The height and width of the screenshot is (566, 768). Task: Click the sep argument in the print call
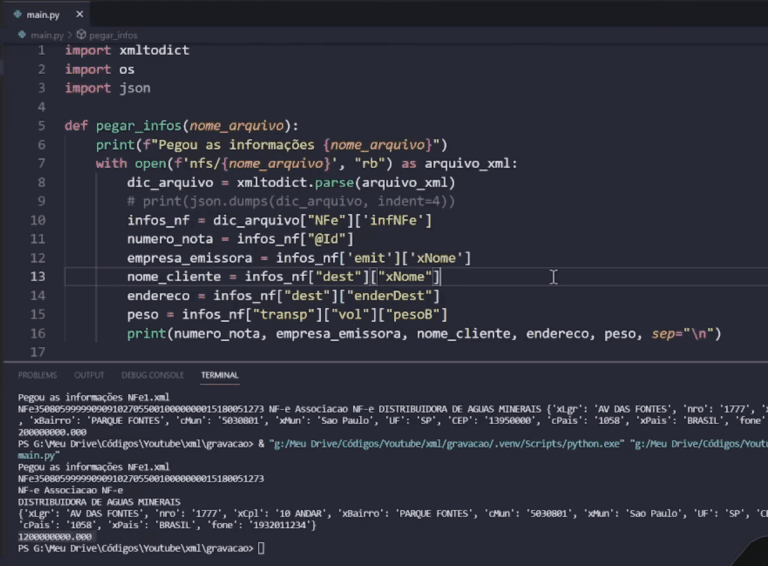pyautogui.click(x=664, y=334)
